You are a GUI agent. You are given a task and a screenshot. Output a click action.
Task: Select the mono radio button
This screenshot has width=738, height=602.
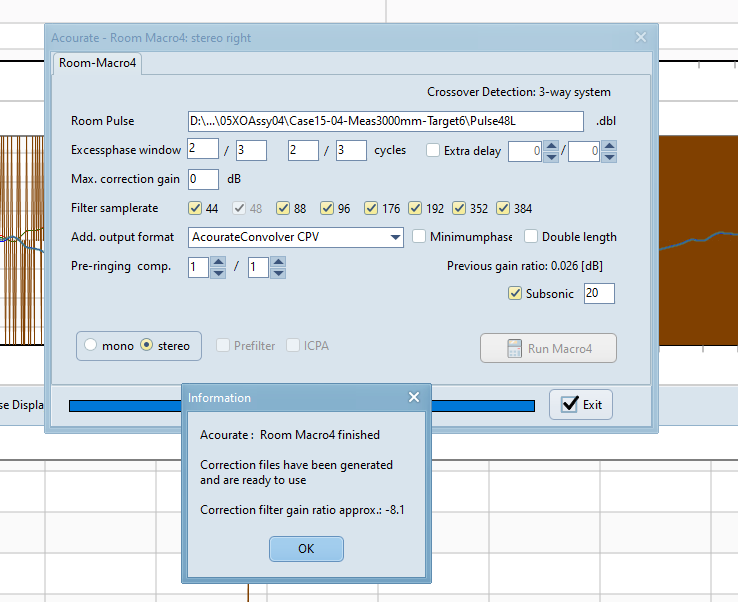coord(90,345)
